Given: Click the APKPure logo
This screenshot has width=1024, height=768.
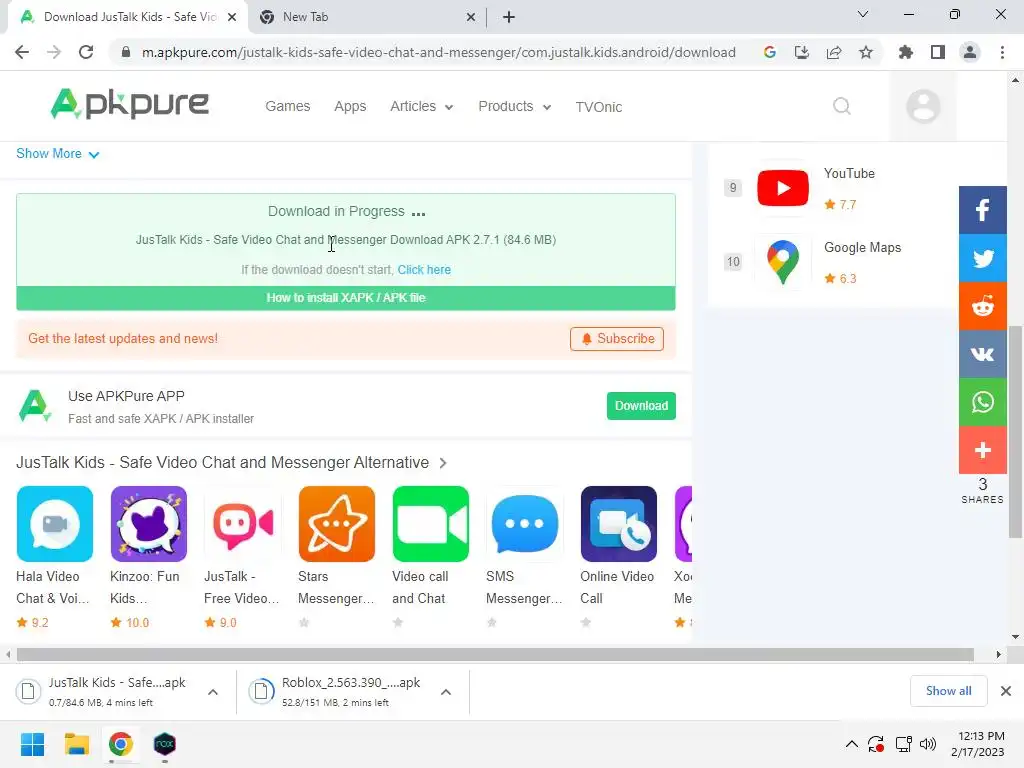Looking at the screenshot, I should click(x=129, y=104).
